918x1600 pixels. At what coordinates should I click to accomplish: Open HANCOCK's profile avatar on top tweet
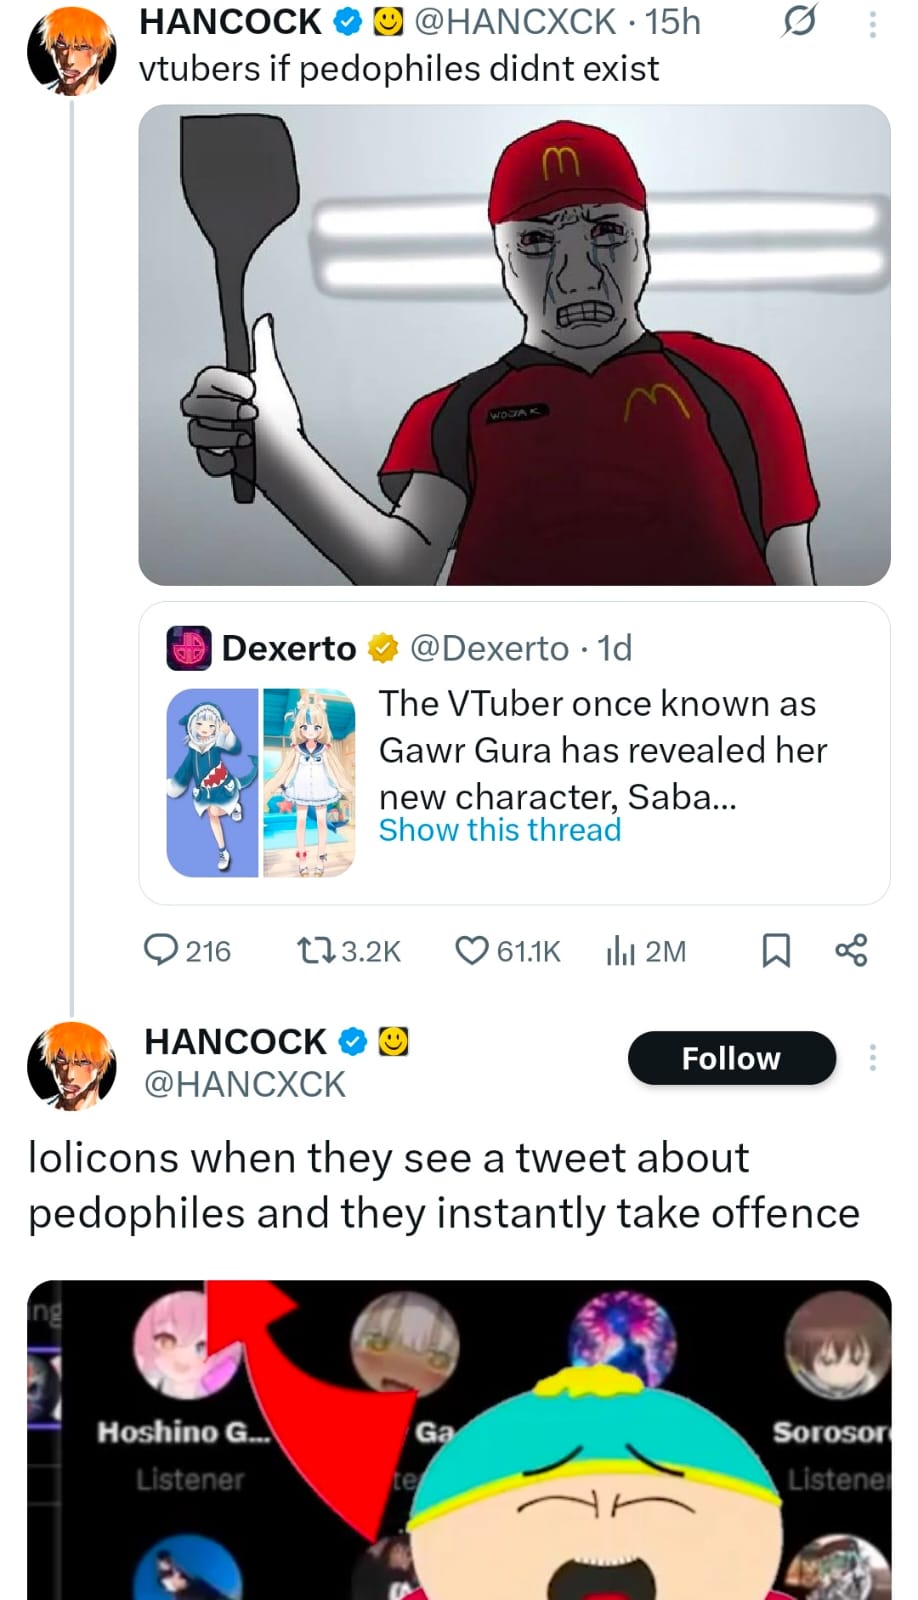coord(71,51)
